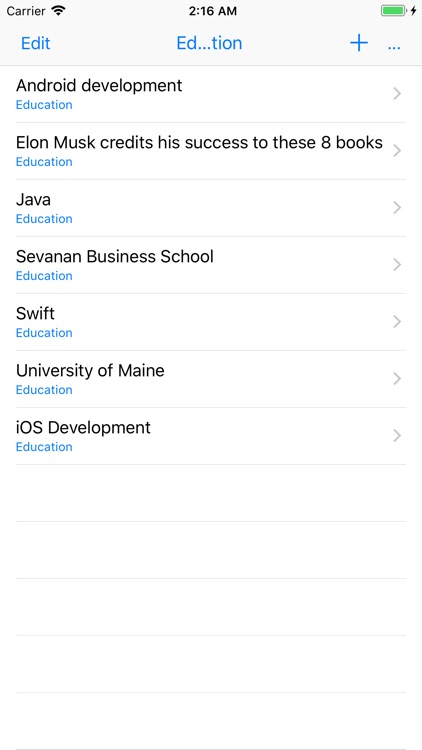Tap the Education label under Java

click(44, 219)
